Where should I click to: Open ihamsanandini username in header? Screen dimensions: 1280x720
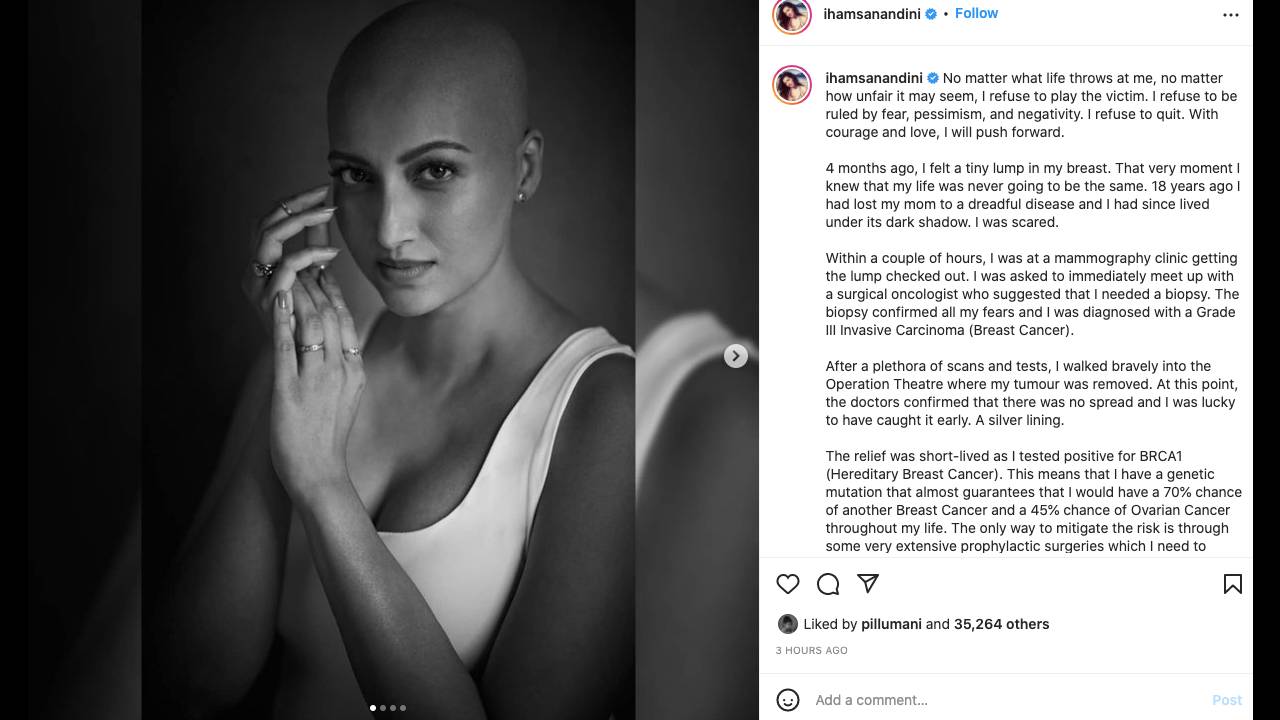tap(872, 14)
